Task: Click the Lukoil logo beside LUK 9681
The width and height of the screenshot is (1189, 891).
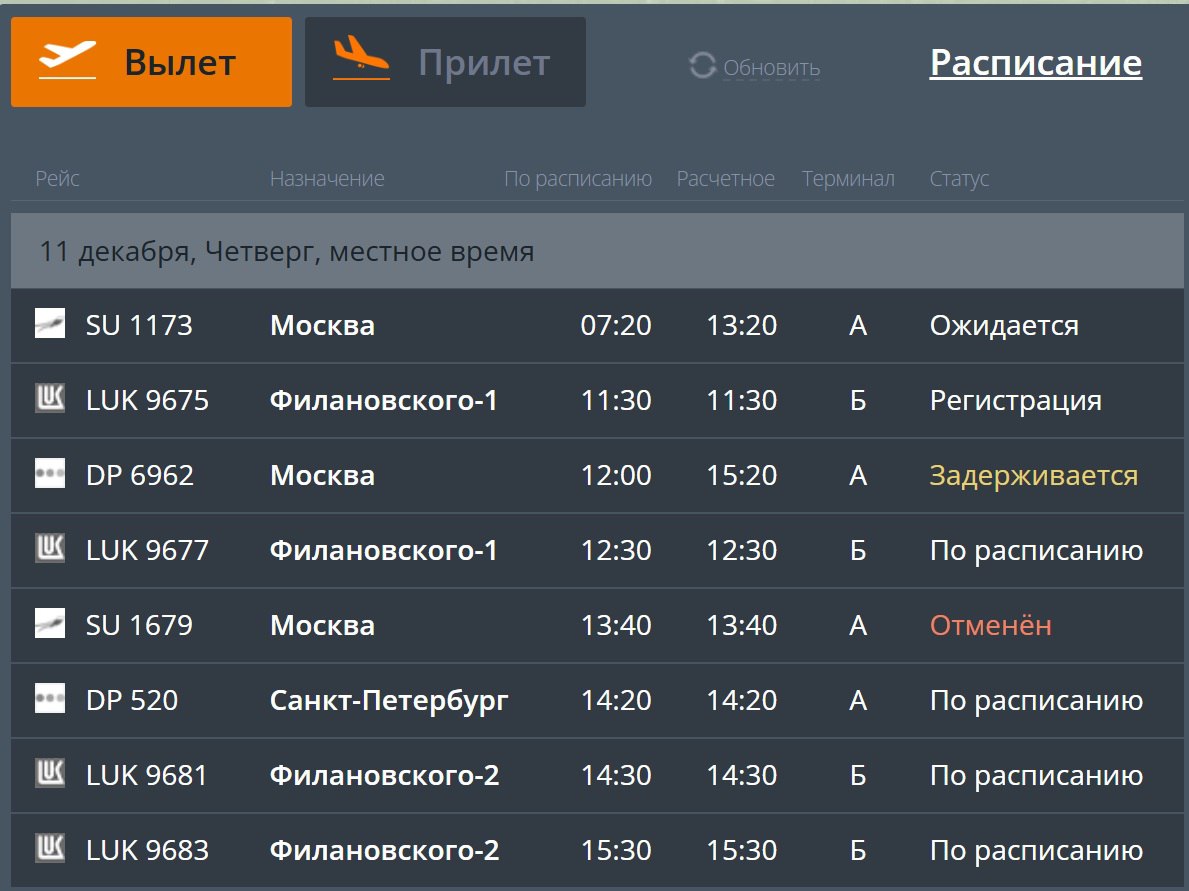Action: pos(50,774)
